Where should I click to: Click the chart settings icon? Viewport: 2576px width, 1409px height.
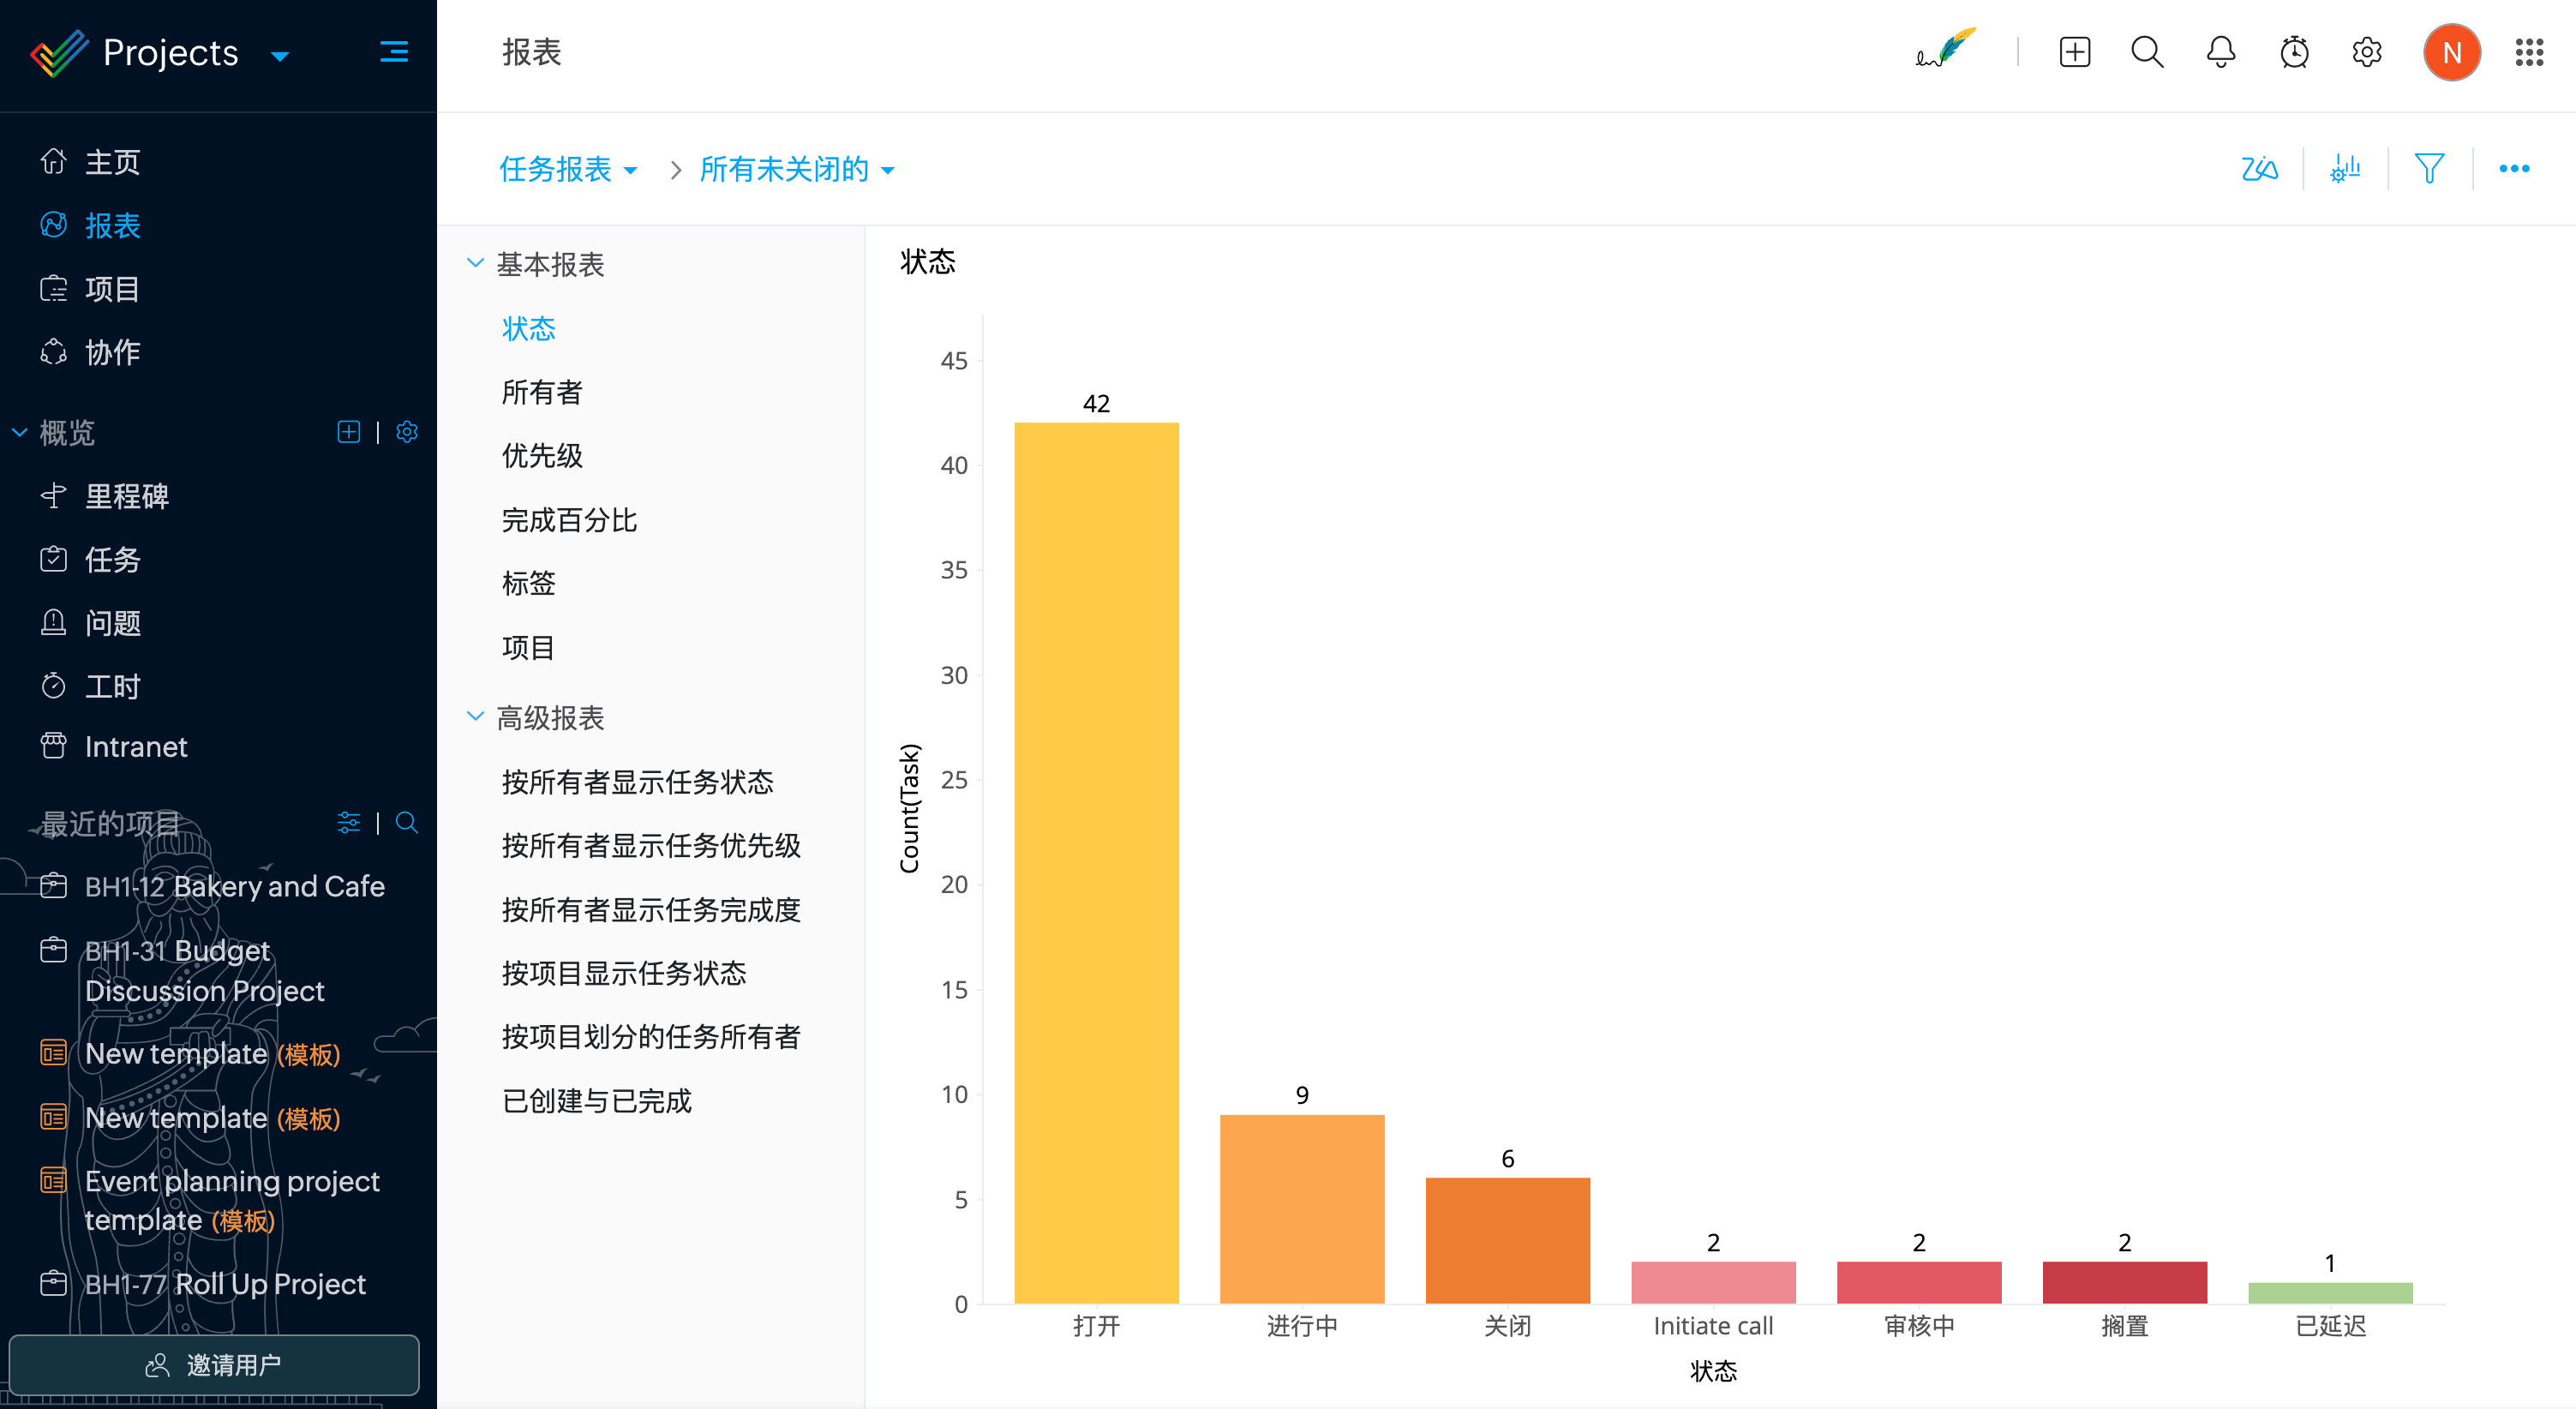[x=2345, y=168]
